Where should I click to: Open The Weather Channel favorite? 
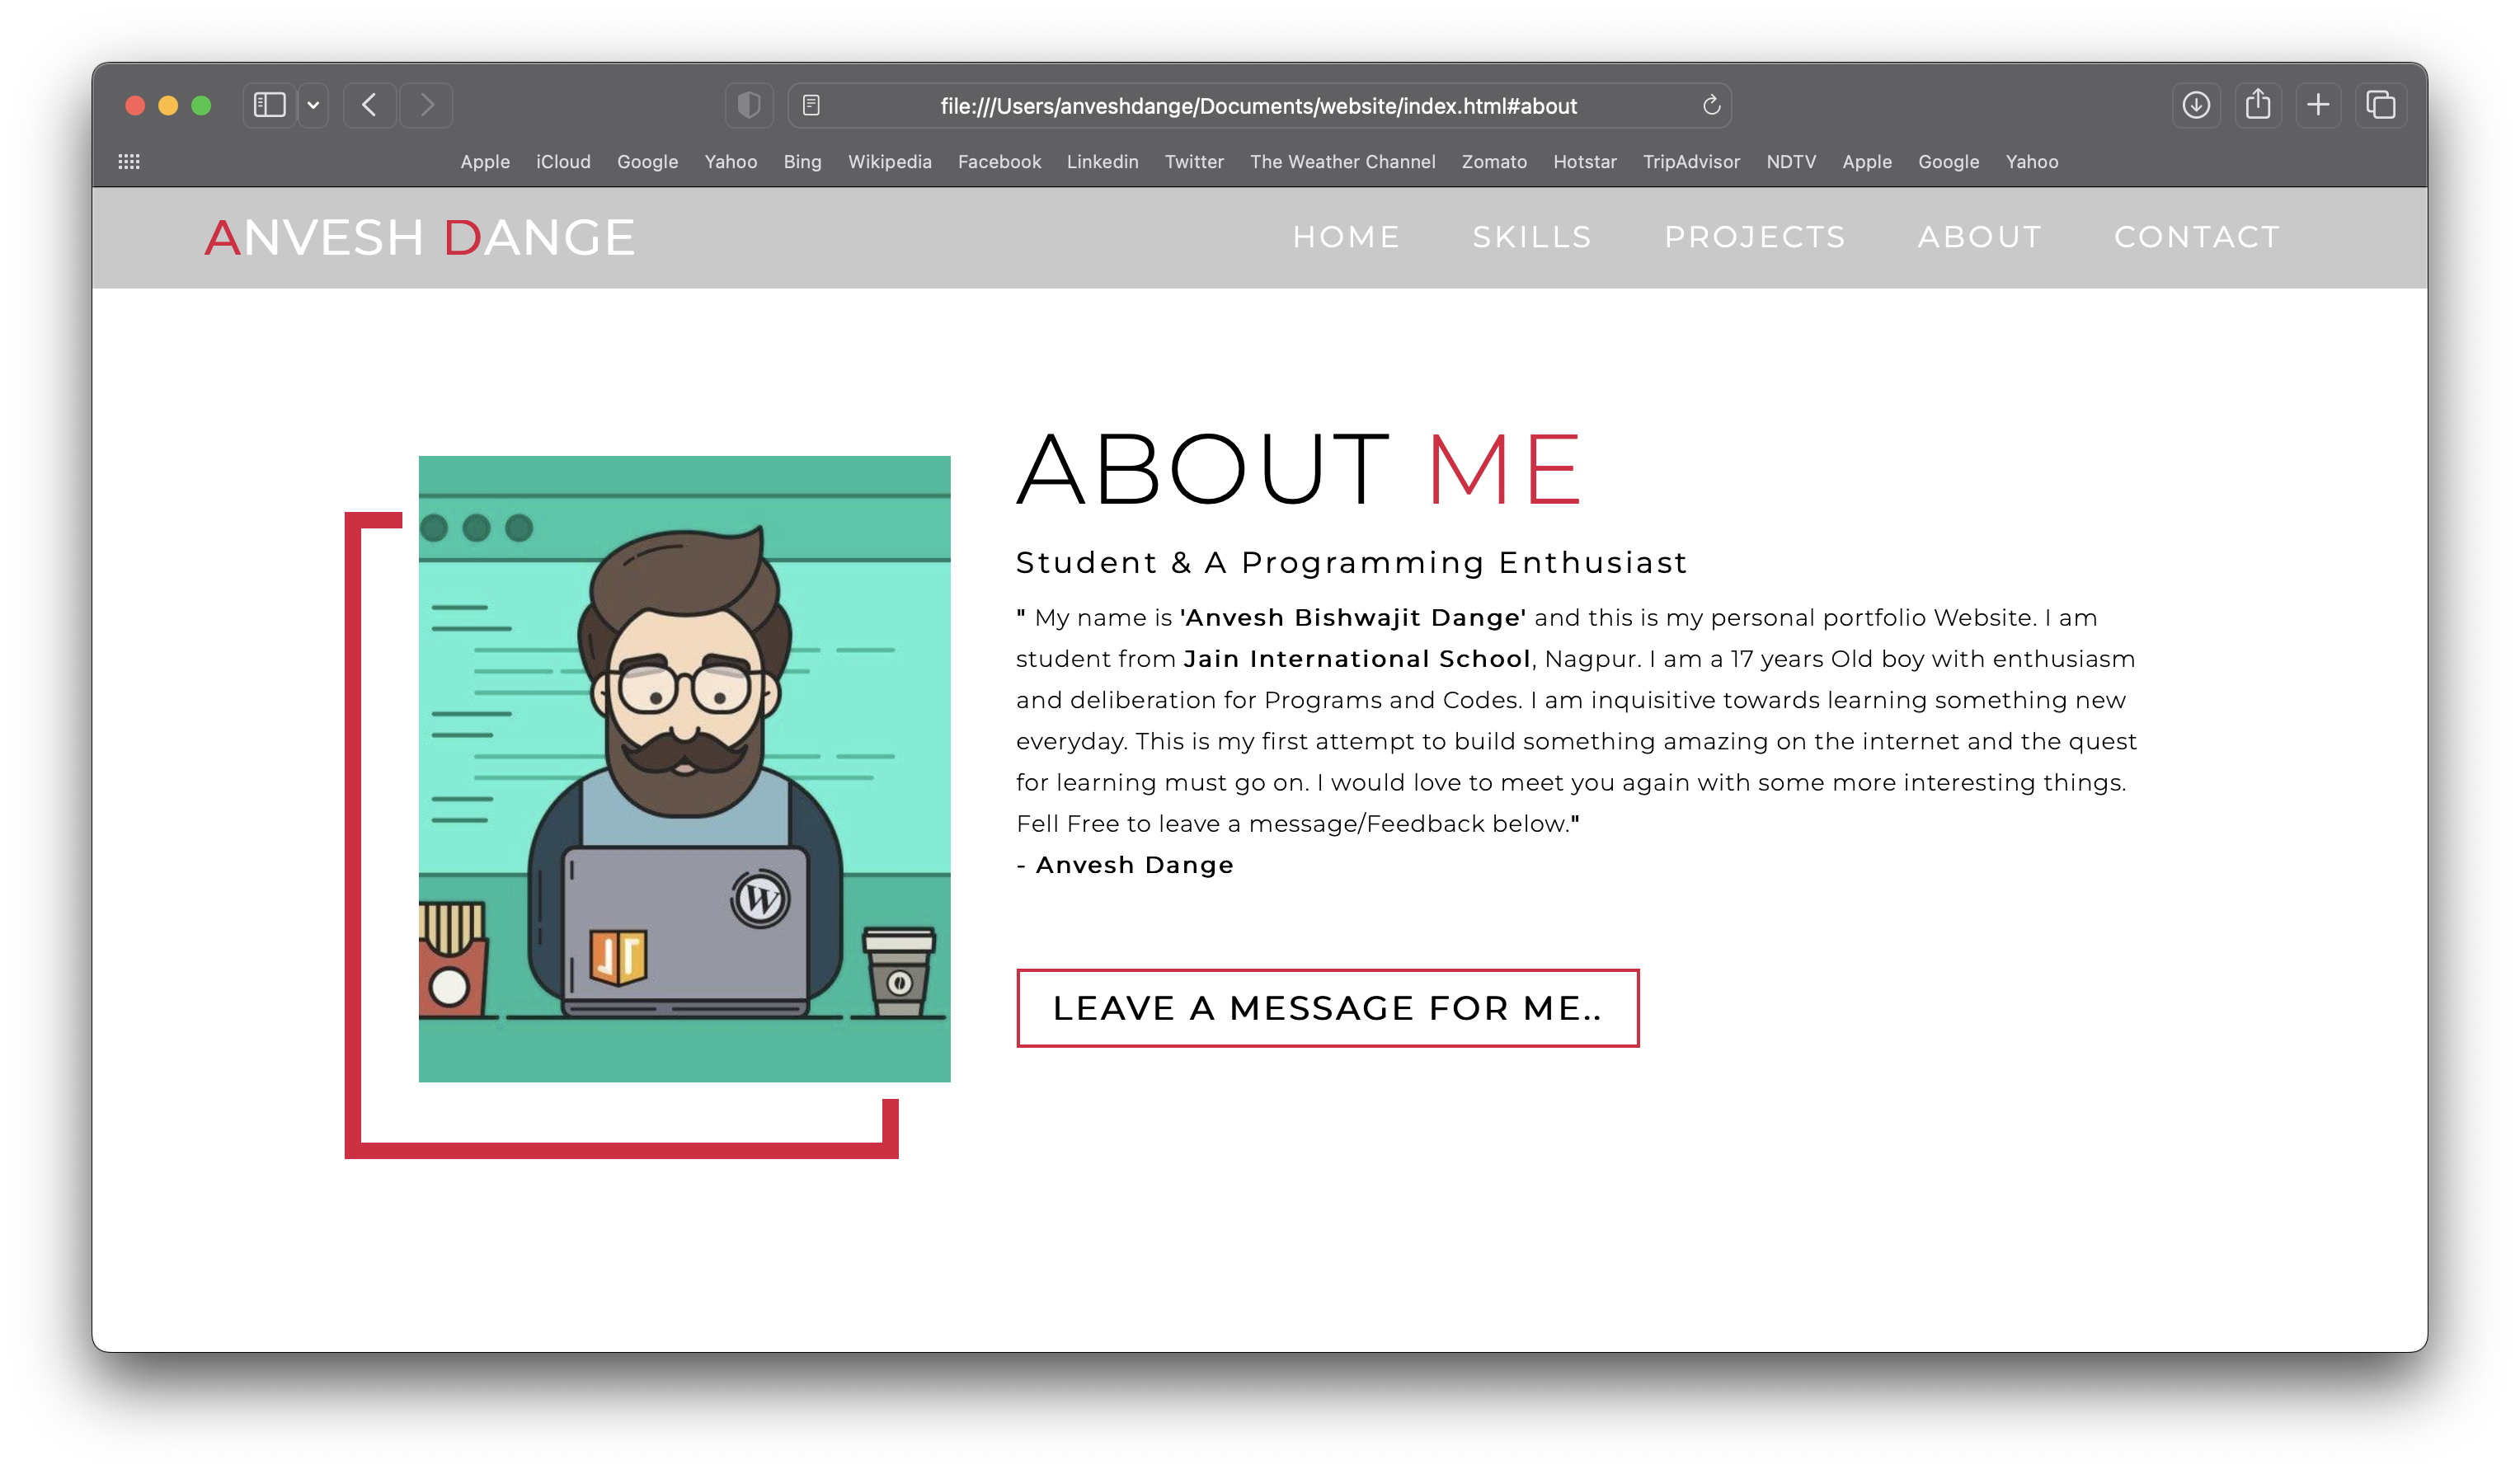[x=1343, y=161]
